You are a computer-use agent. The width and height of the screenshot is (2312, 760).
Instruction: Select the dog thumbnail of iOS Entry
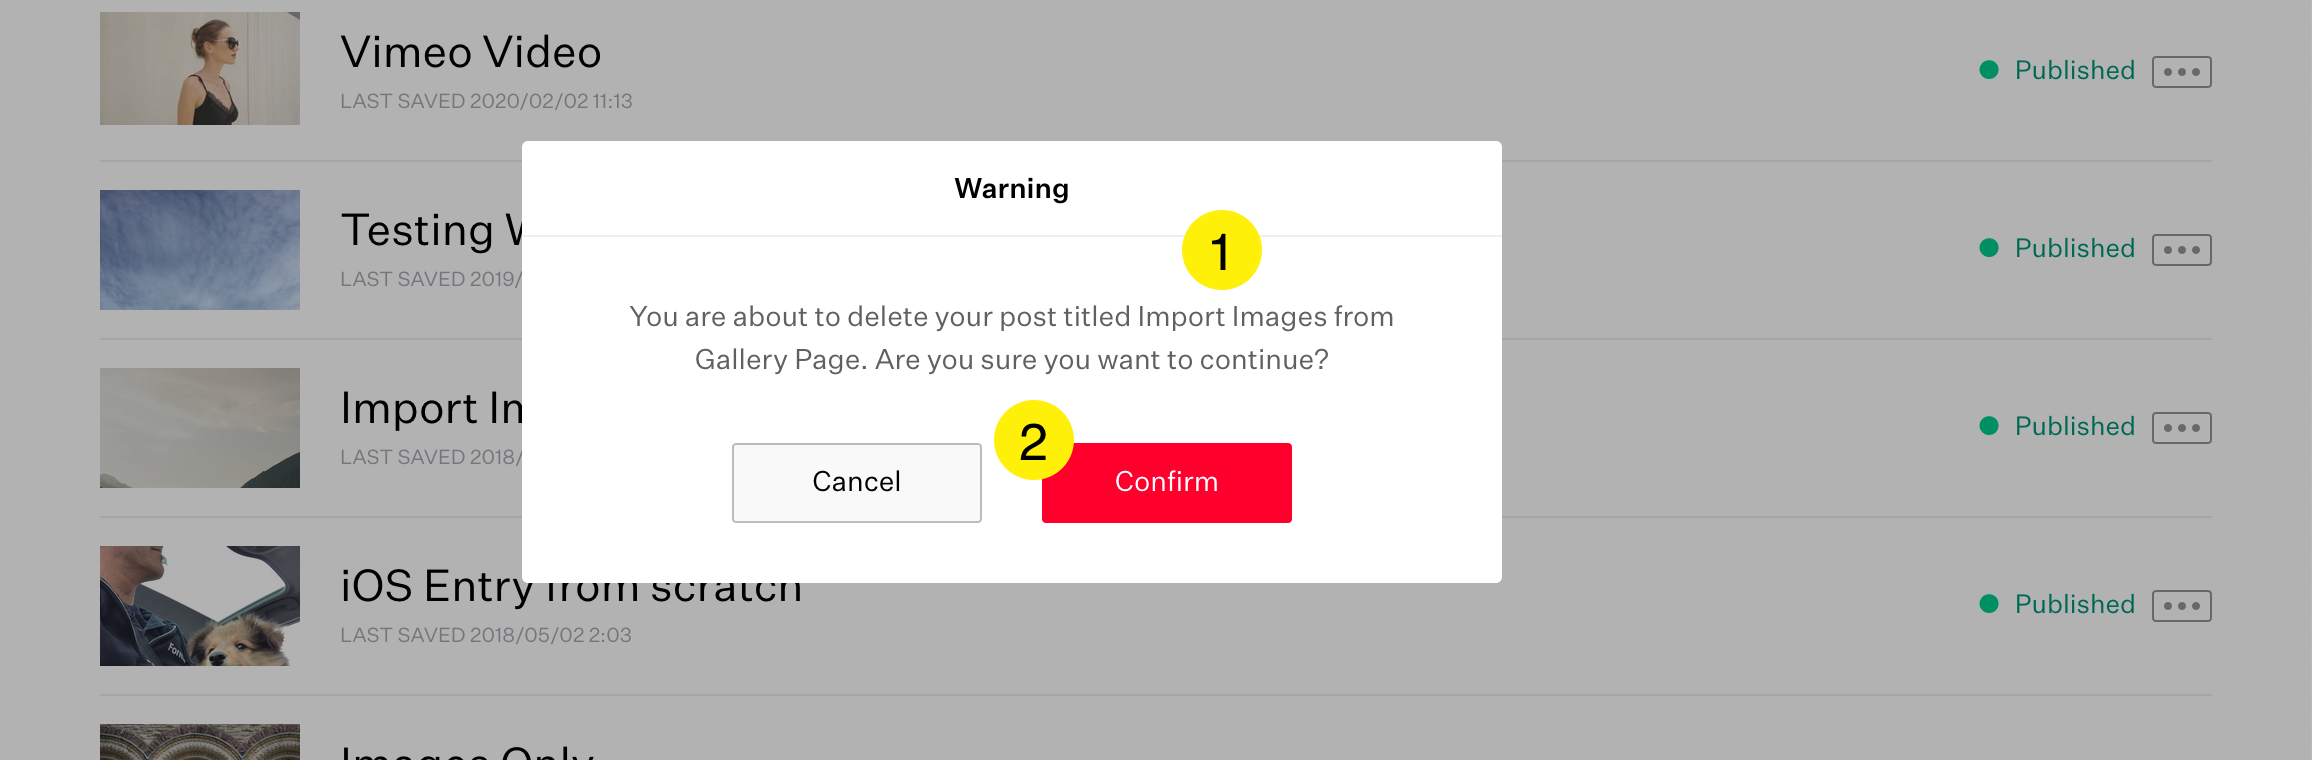point(200,606)
